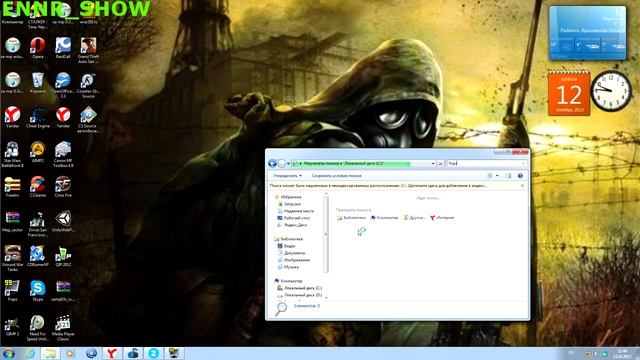
Task: Select the OpenOffice desktop shortcut
Action: click(63, 85)
